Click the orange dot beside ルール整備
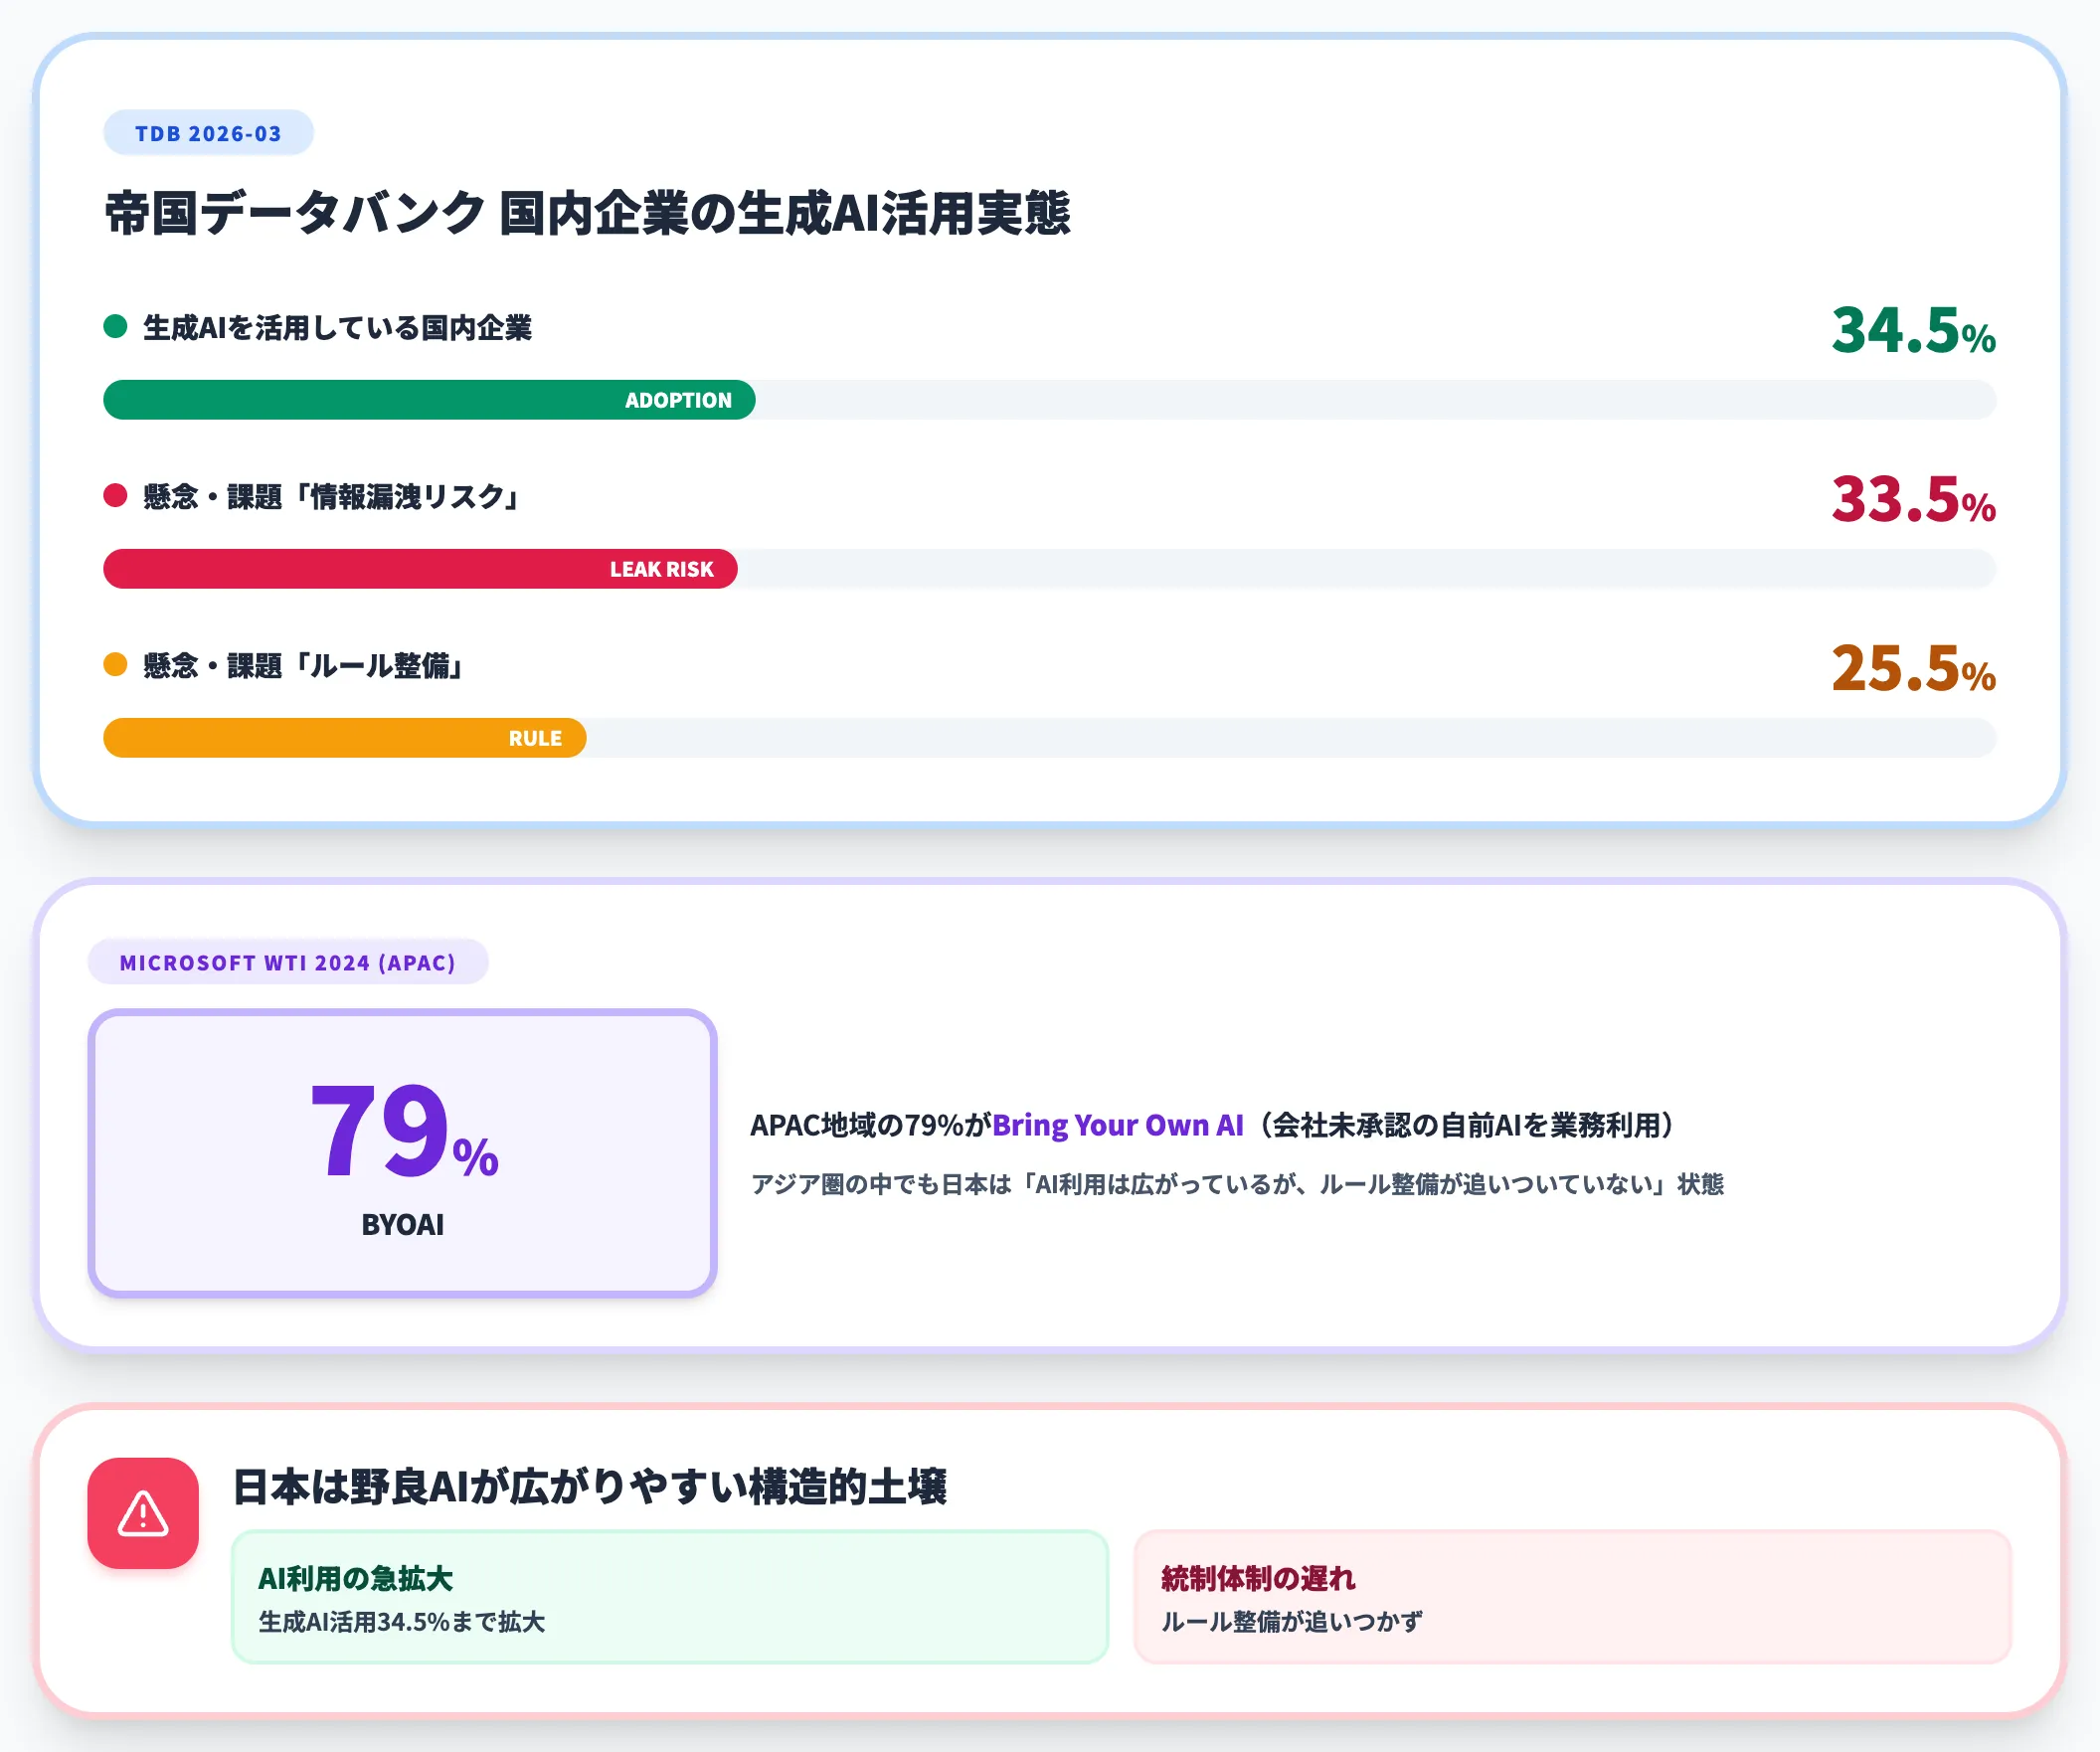The height and width of the screenshot is (1752, 2100). [x=115, y=664]
